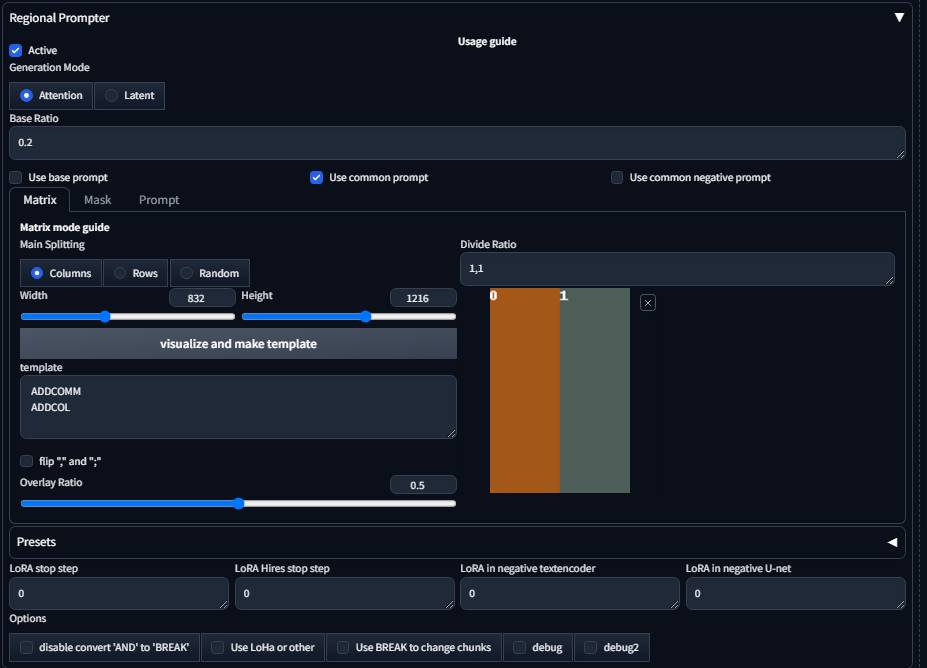This screenshot has height=668, width=927.
Task: Open the Matrix mode guide link
Action: 65,227
